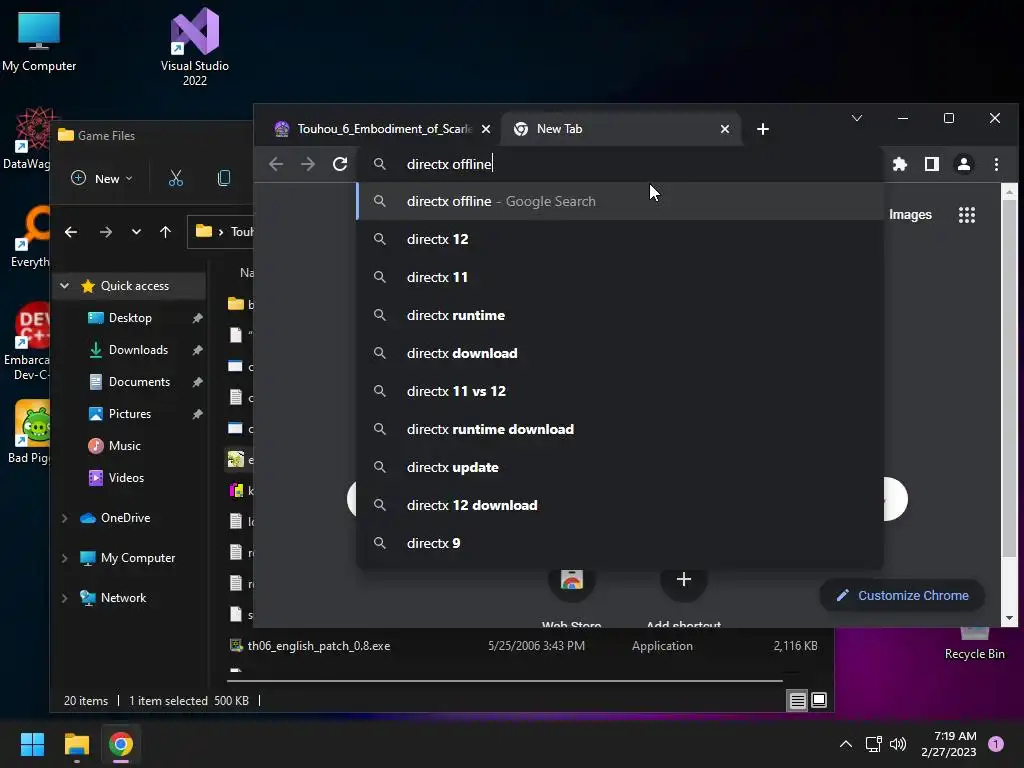Open Pictures in Quick access
Viewport: 1024px width, 768px height.
(129, 414)
